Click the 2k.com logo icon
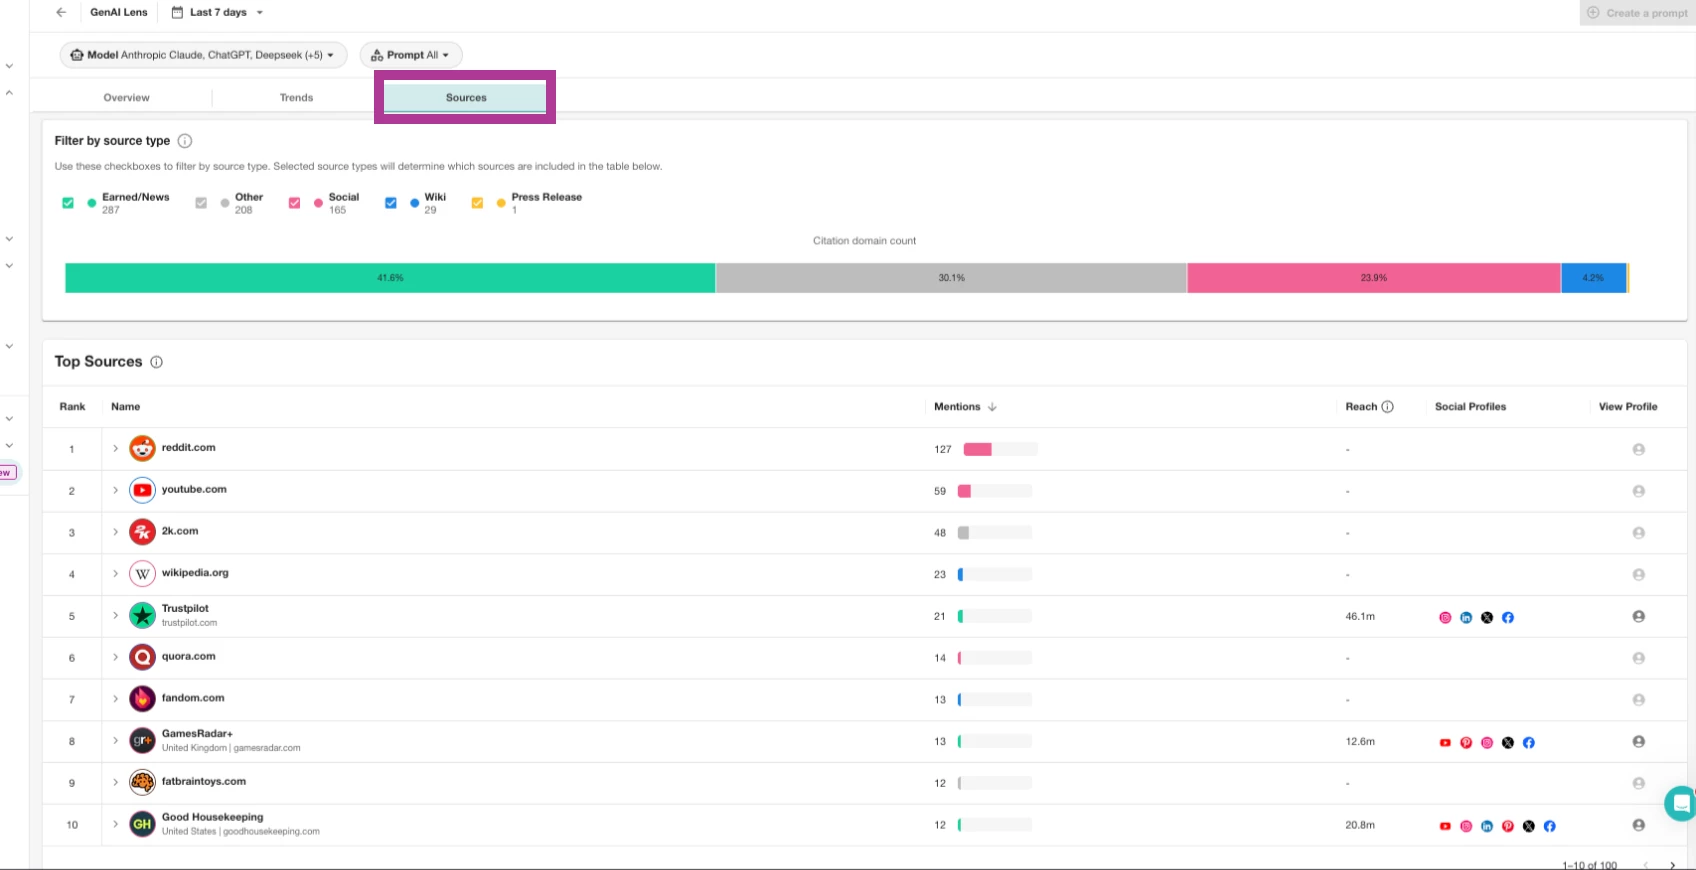 pyautogui.click(x=143, y=532)
